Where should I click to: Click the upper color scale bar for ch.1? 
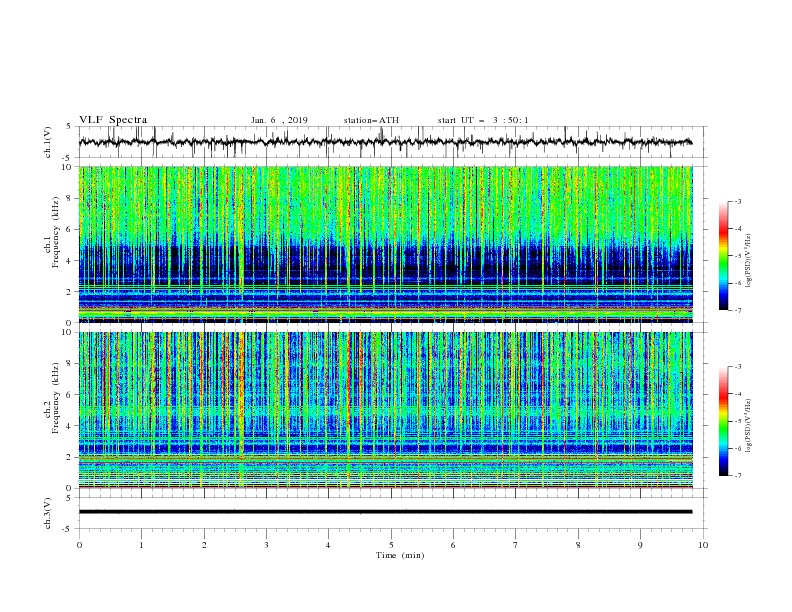[x=723, y=256]
